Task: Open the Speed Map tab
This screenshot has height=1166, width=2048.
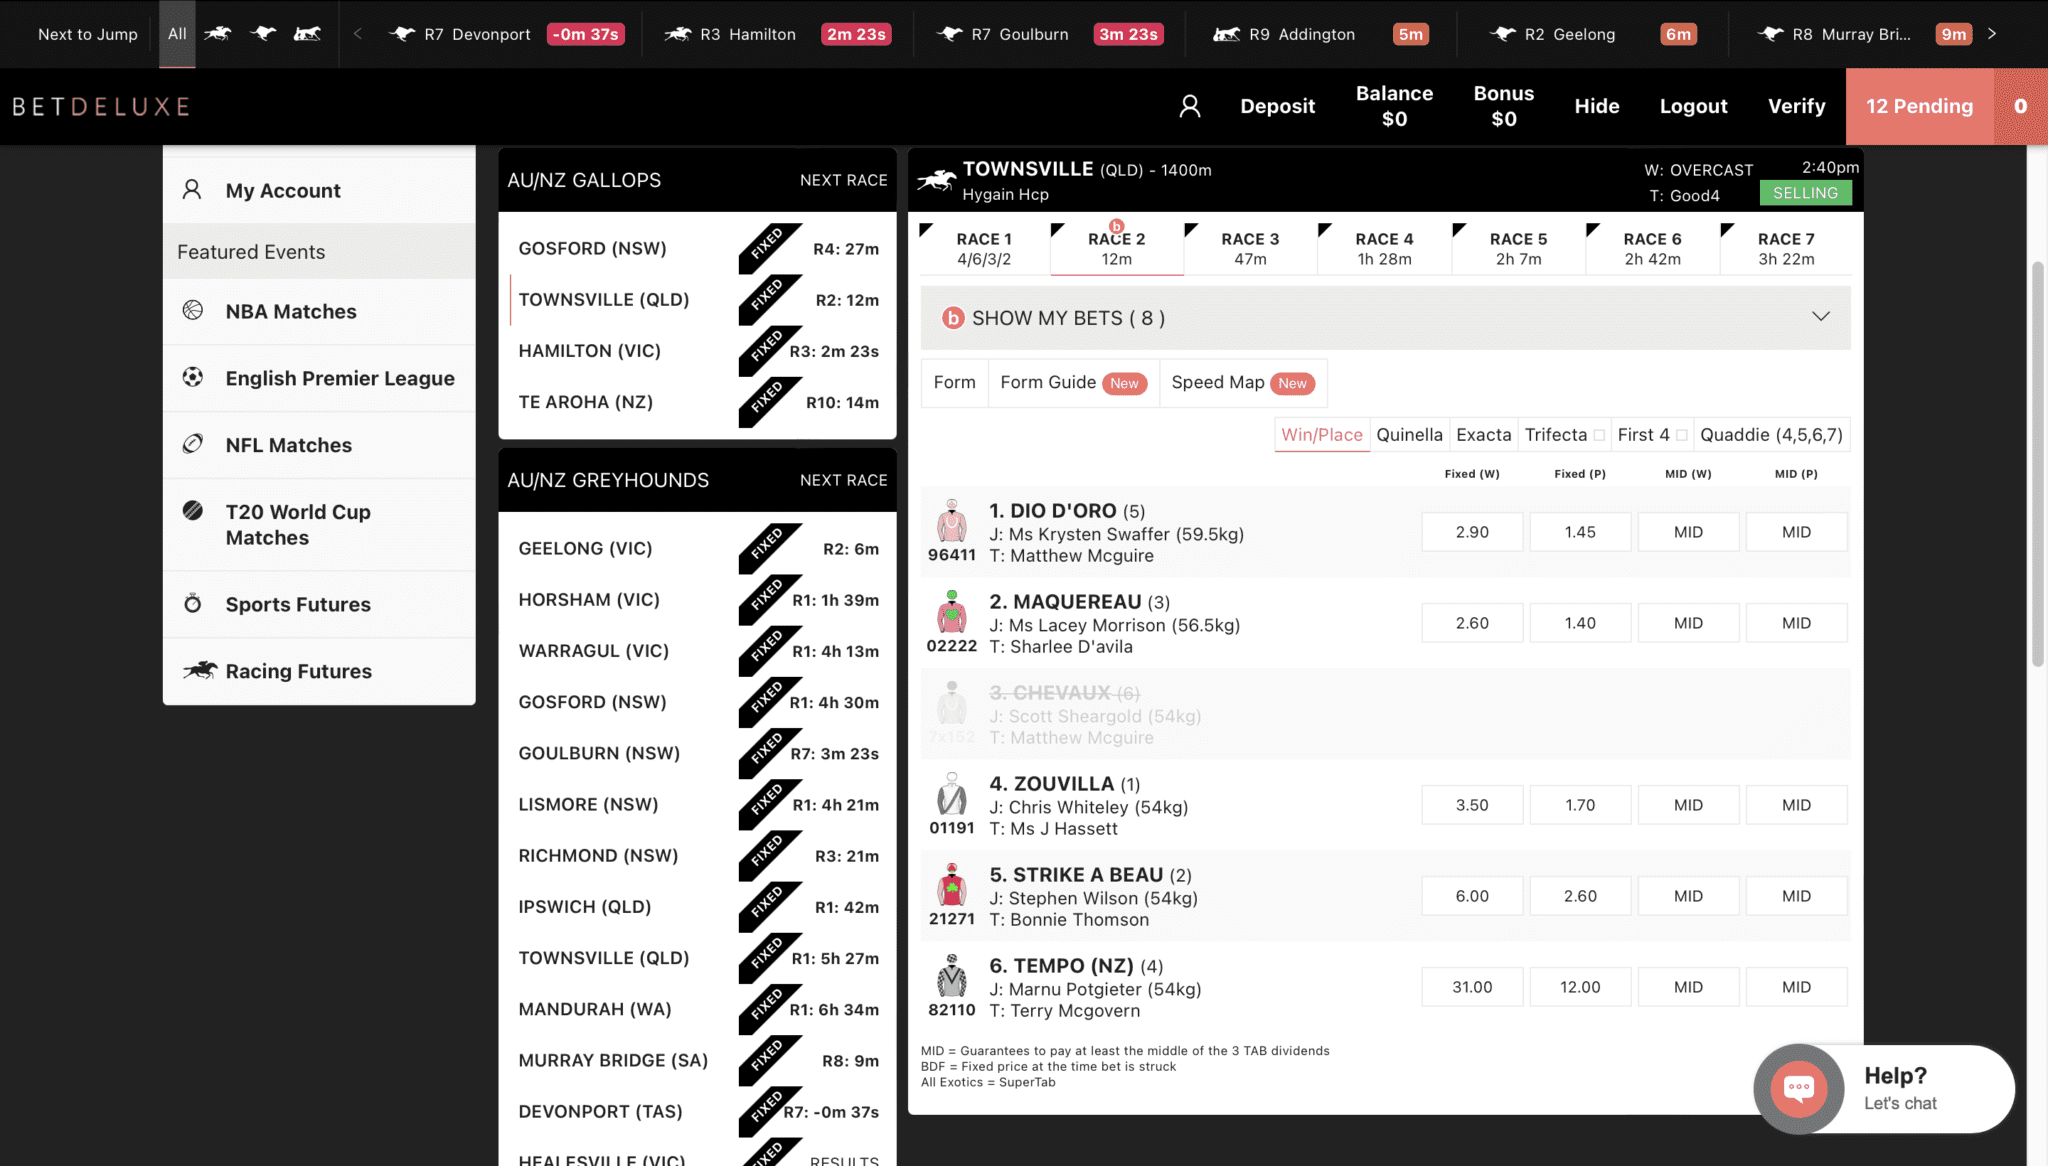Action: click(1243, 382)
